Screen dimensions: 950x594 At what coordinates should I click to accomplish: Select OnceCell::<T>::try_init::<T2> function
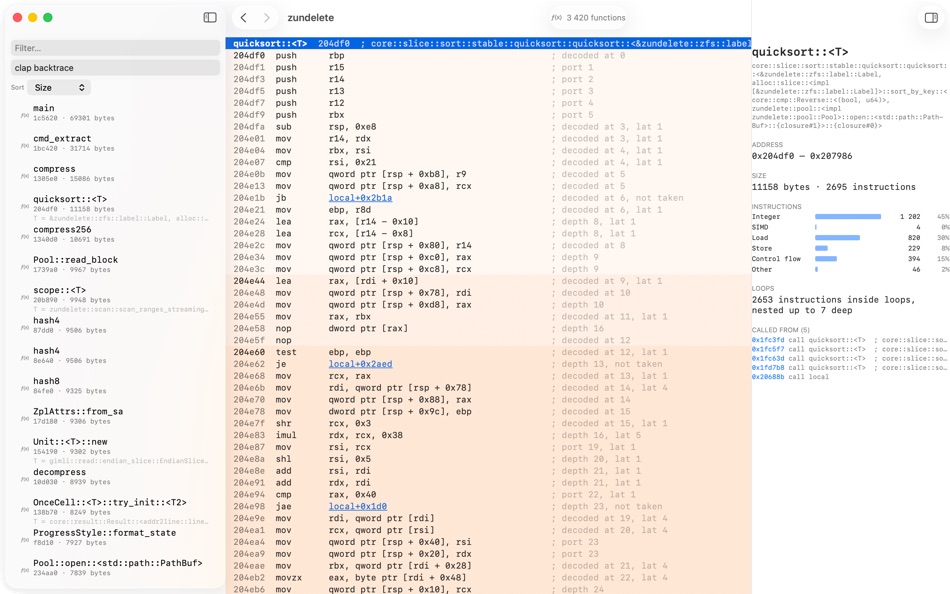click(x=115, y=510)
